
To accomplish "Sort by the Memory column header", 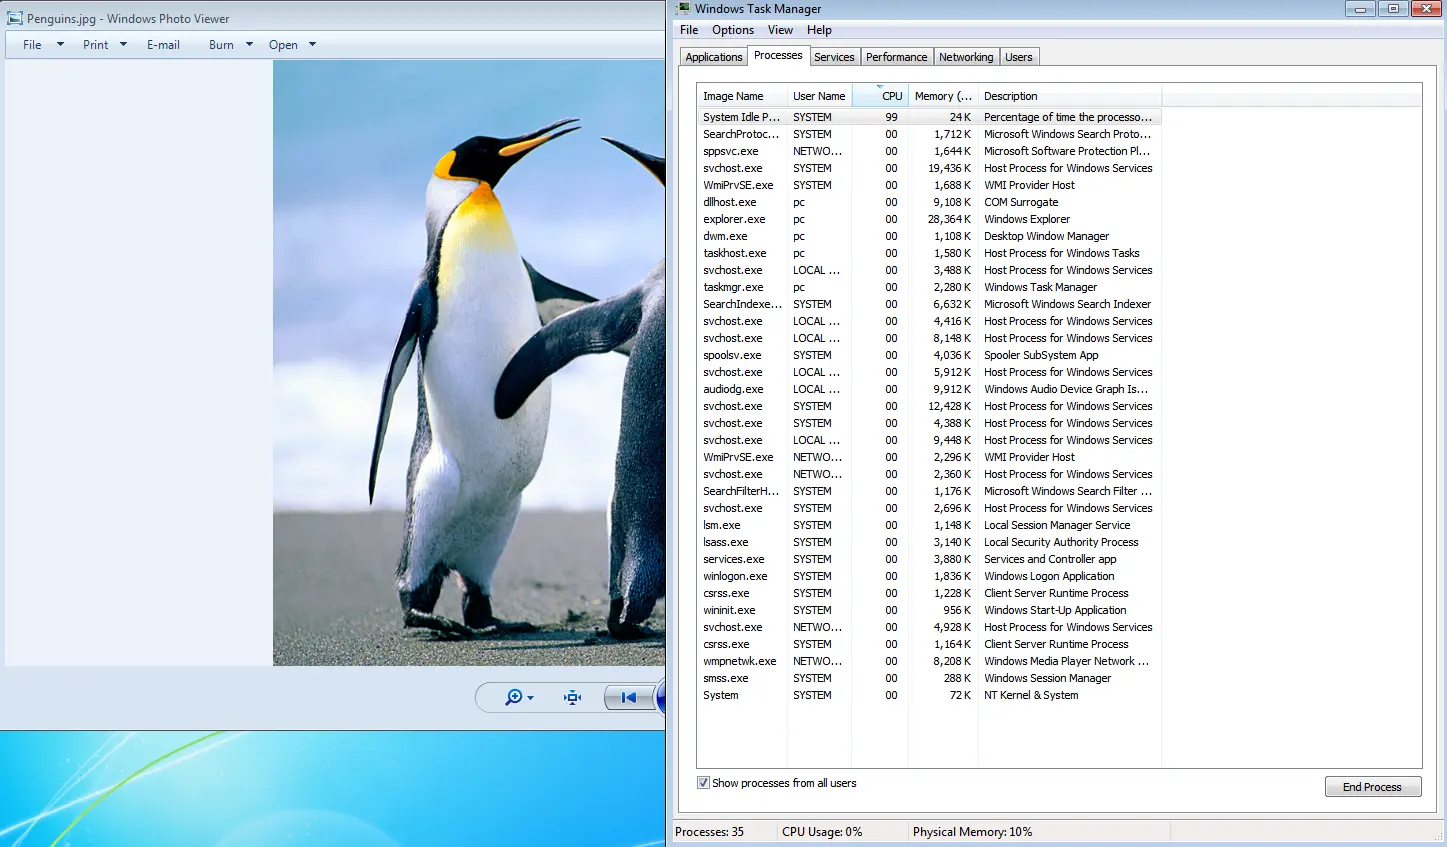I will click(943, 96).
